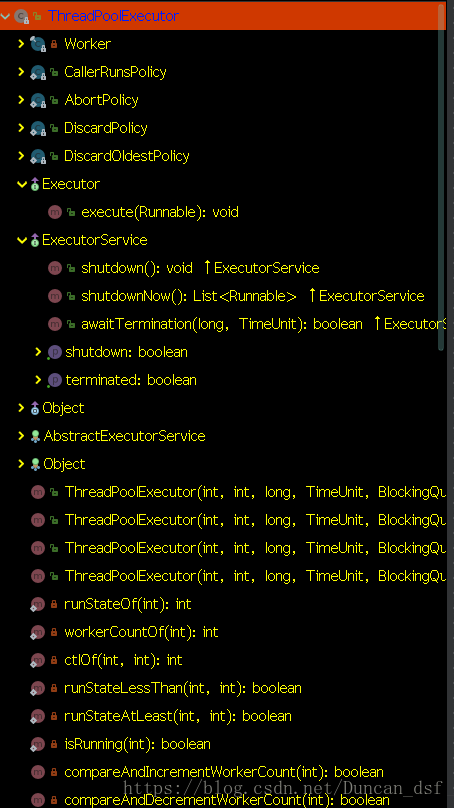
Task: Collapse the root ThreadPoolExecutor node
Action: tap(5, 16)
